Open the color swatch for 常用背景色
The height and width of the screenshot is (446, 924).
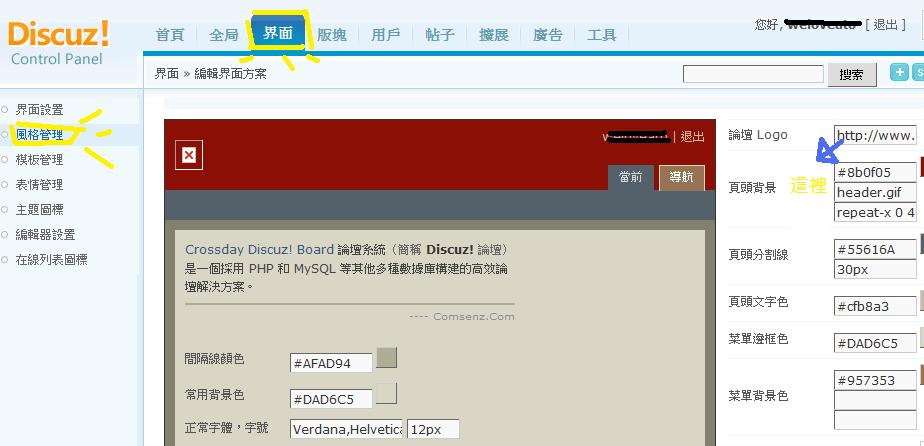(387, 394)
